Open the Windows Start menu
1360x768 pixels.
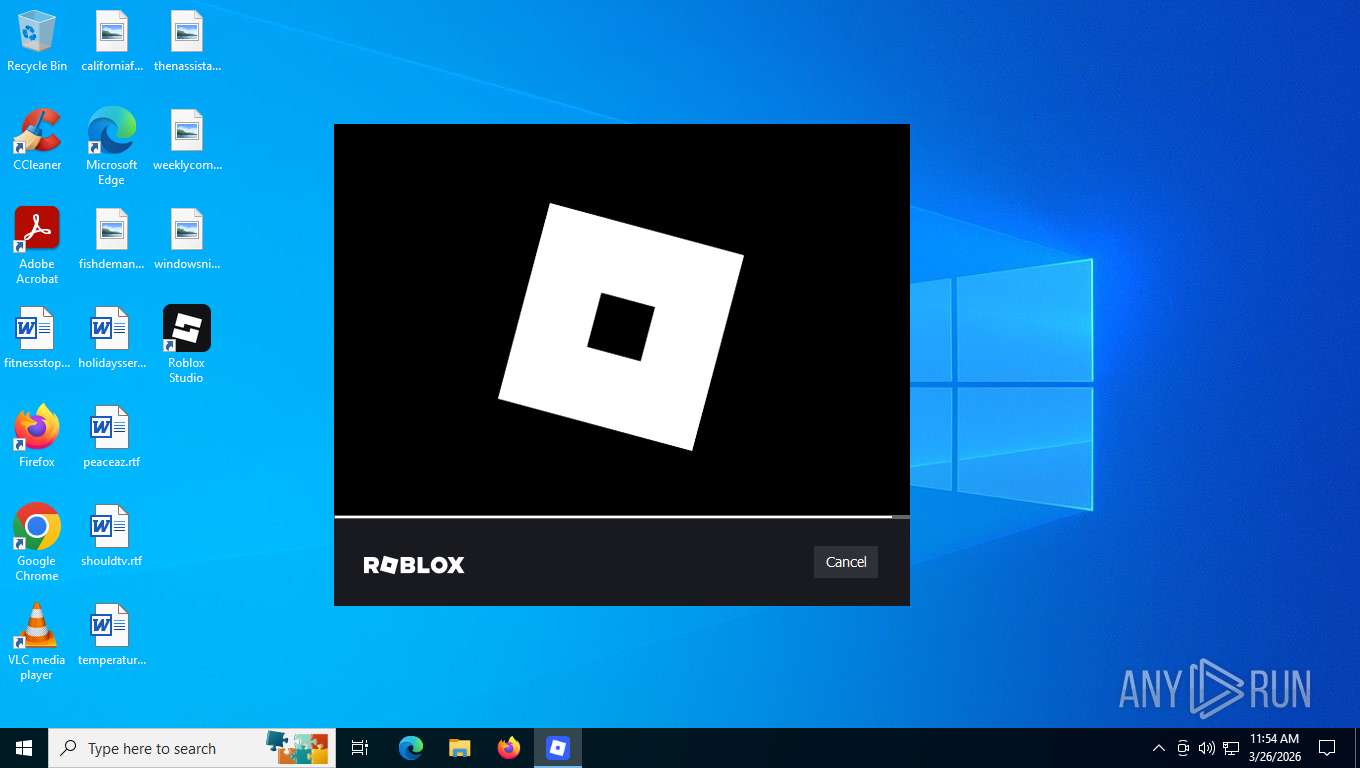coord(24,748)
